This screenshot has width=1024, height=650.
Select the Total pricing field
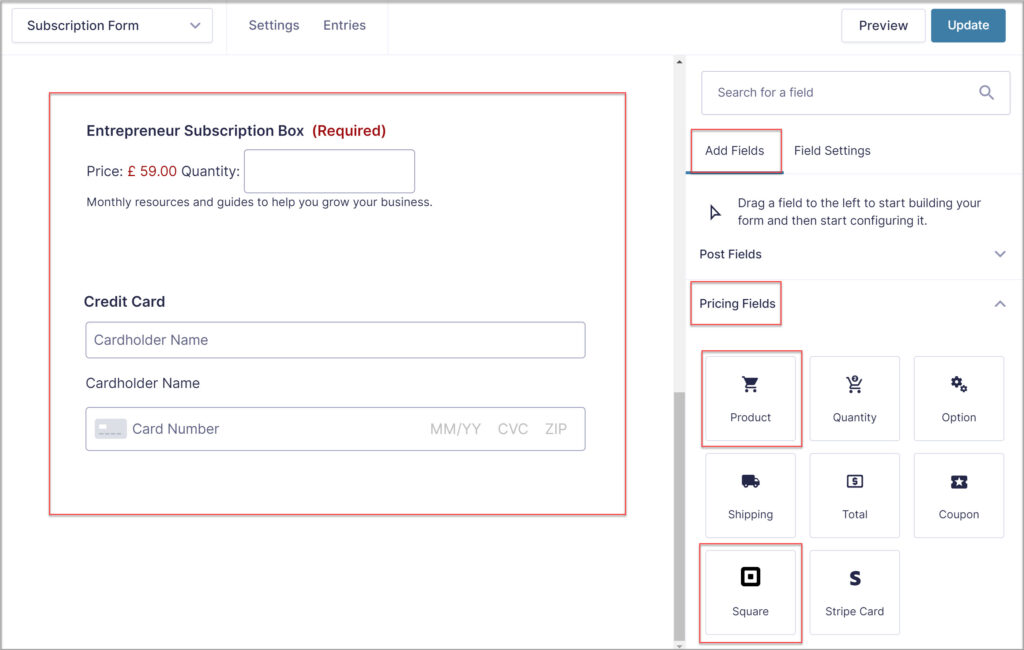tap(854, 494)
